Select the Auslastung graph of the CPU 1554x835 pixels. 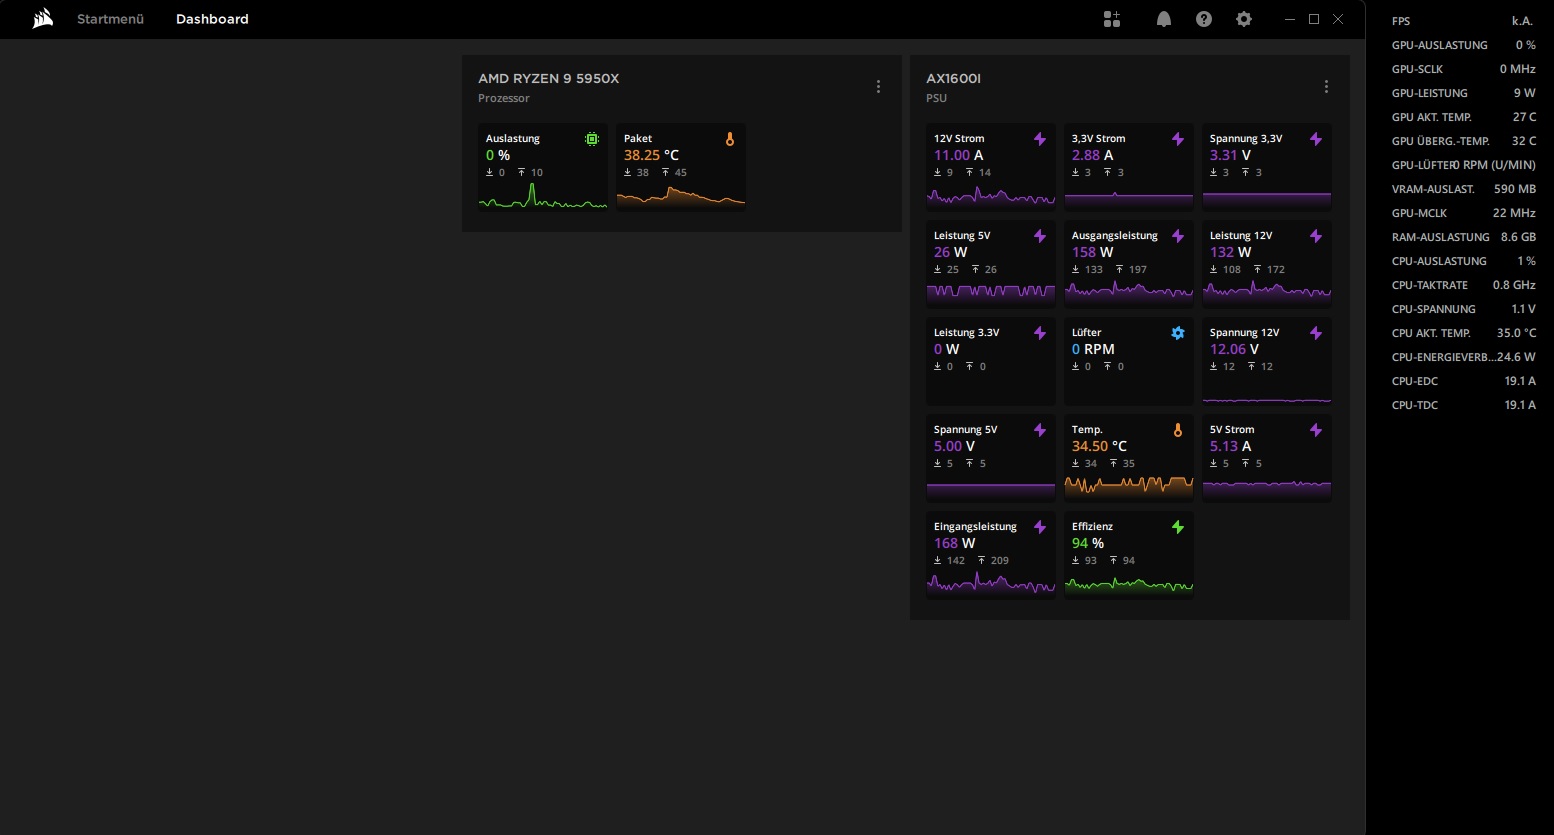[543, 196]
